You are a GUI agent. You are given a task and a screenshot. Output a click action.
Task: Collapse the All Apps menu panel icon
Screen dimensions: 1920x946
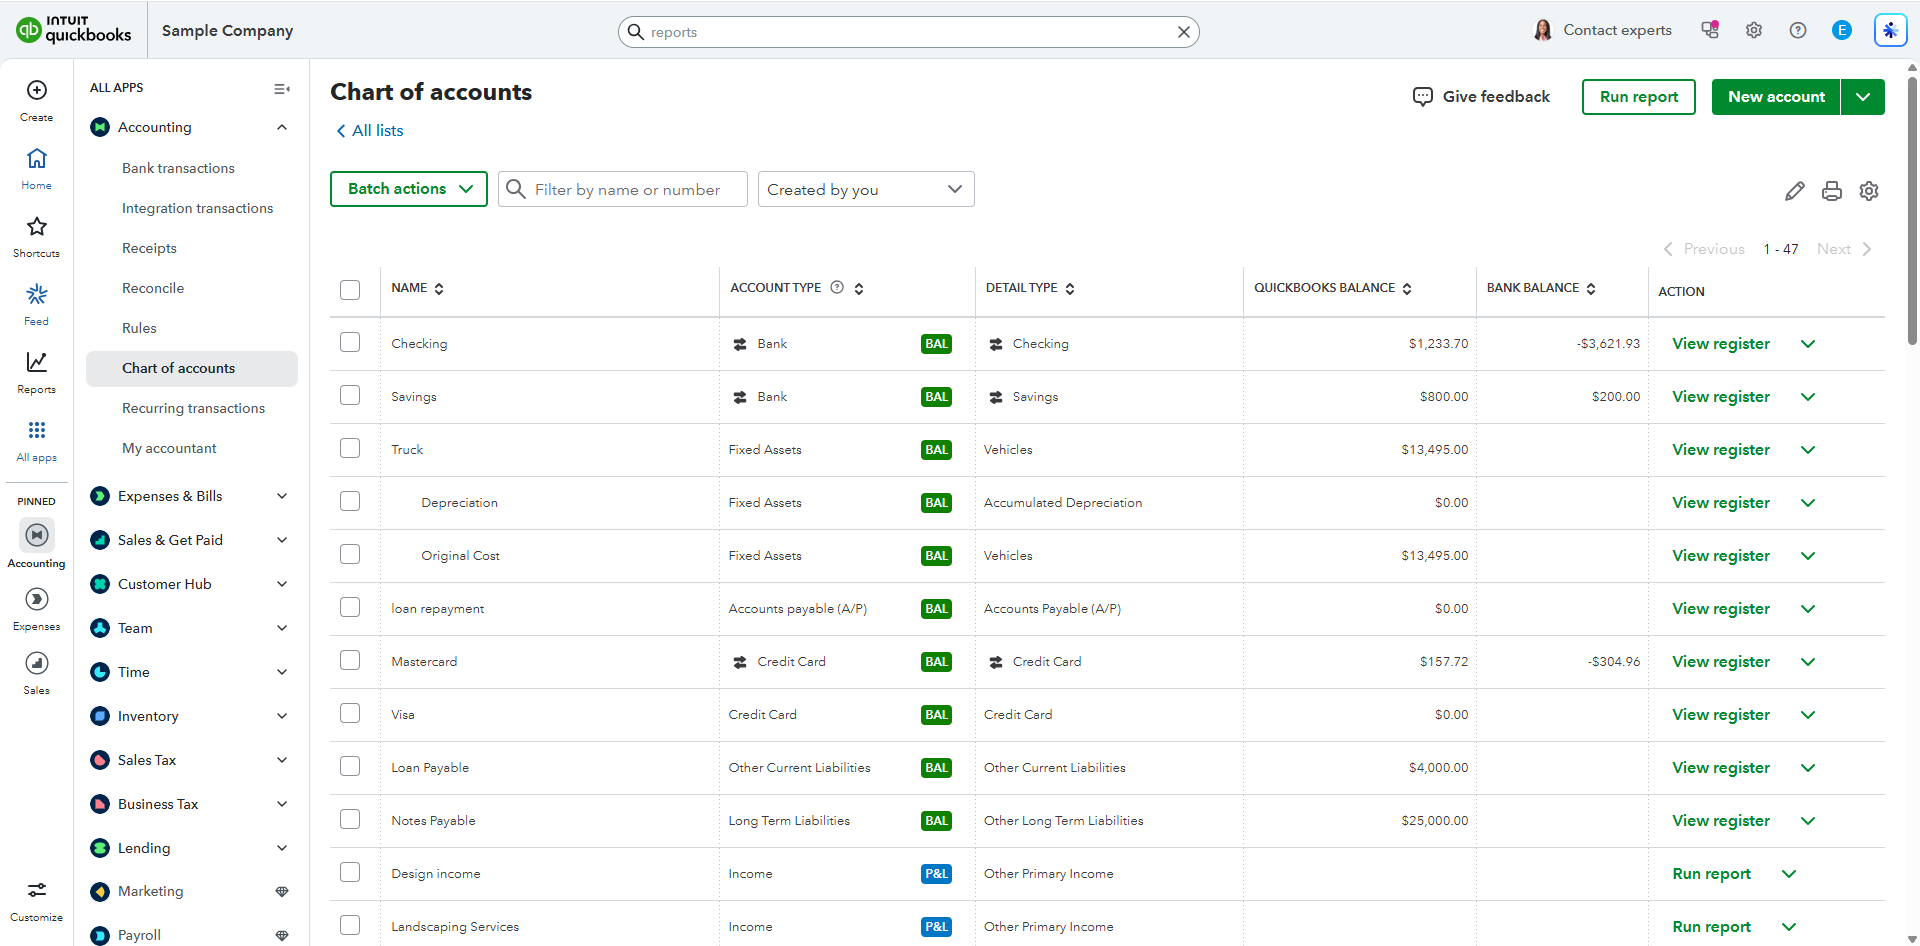point(282,89)
